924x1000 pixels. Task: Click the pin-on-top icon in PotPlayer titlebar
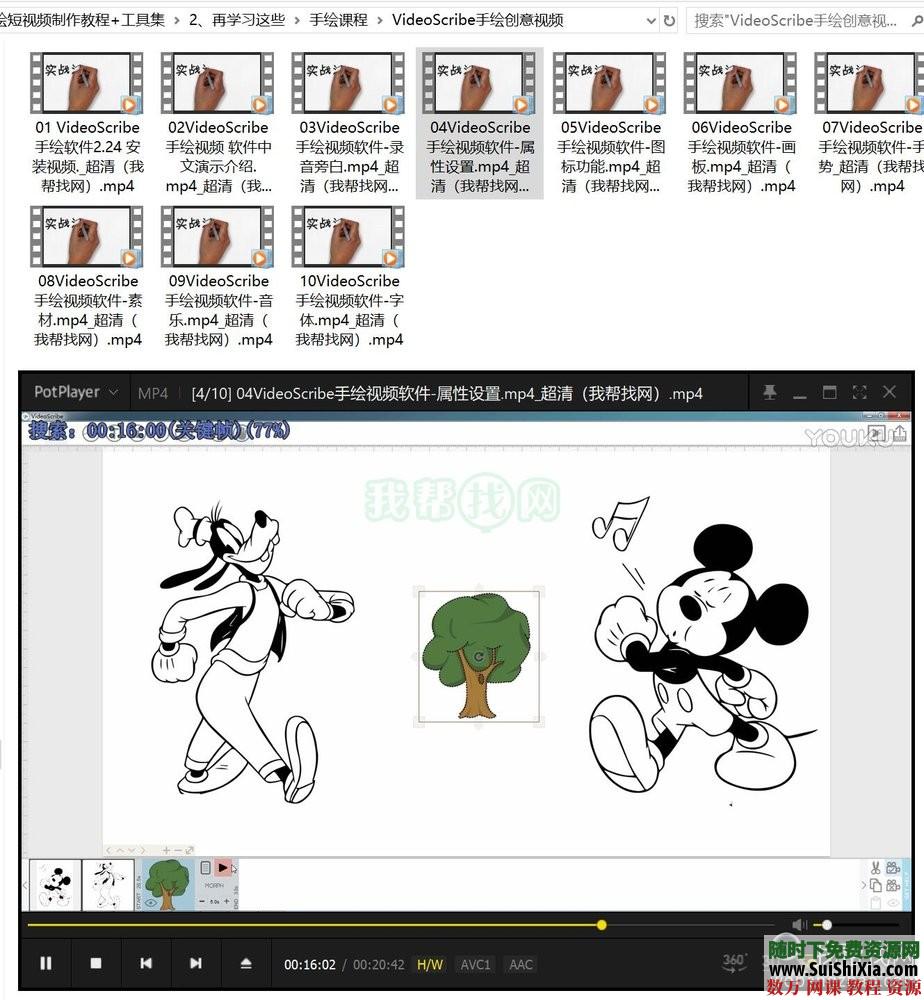[772, 392]
